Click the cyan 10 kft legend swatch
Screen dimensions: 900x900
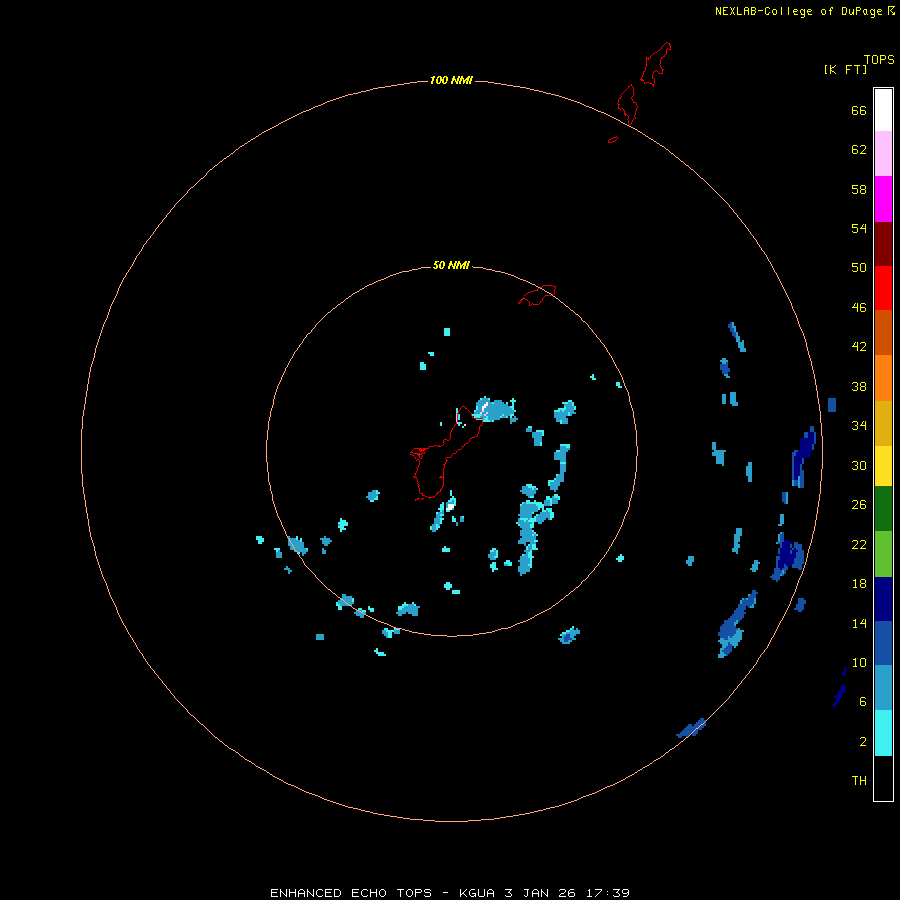coord(883,733)
